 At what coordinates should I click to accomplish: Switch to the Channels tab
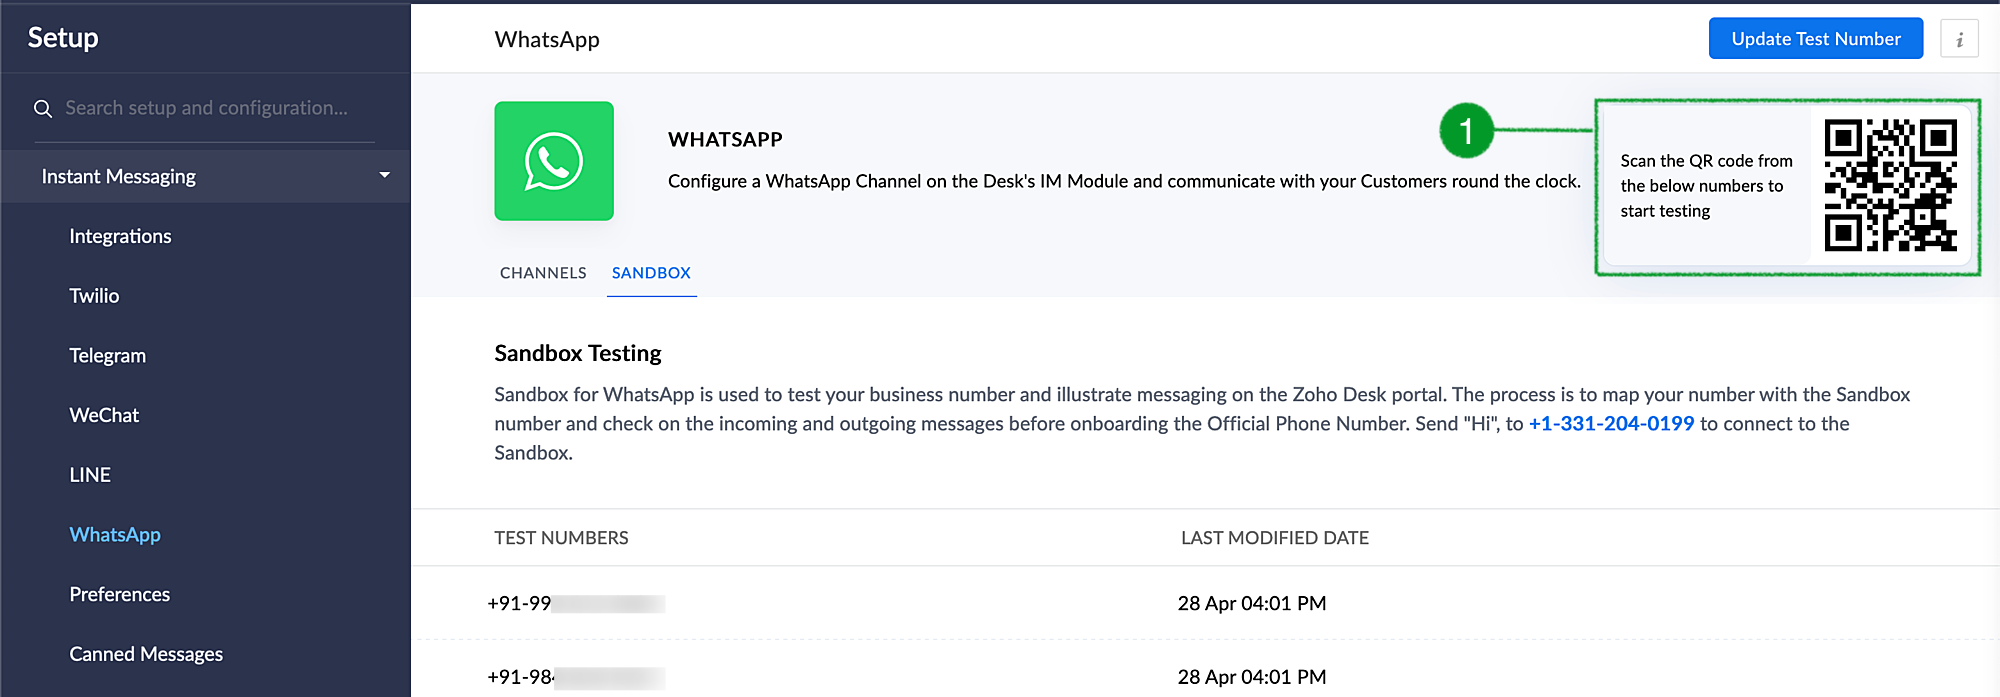[x=543, y=273]
